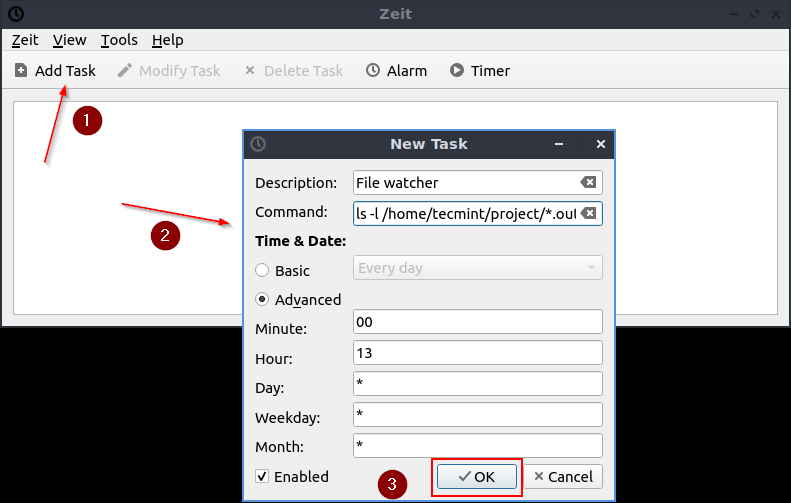
Task: Focus the Hour field showing 13
Action: tap(478, 353)
